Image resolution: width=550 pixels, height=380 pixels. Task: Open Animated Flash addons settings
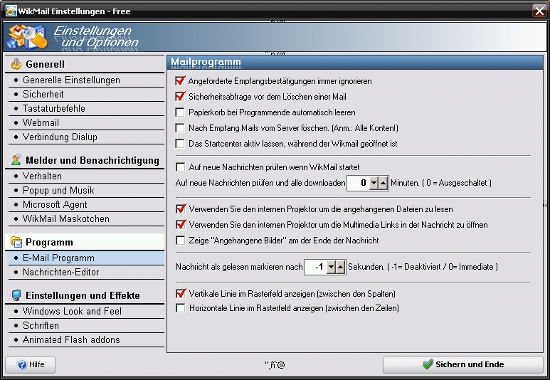pos(86,340)
